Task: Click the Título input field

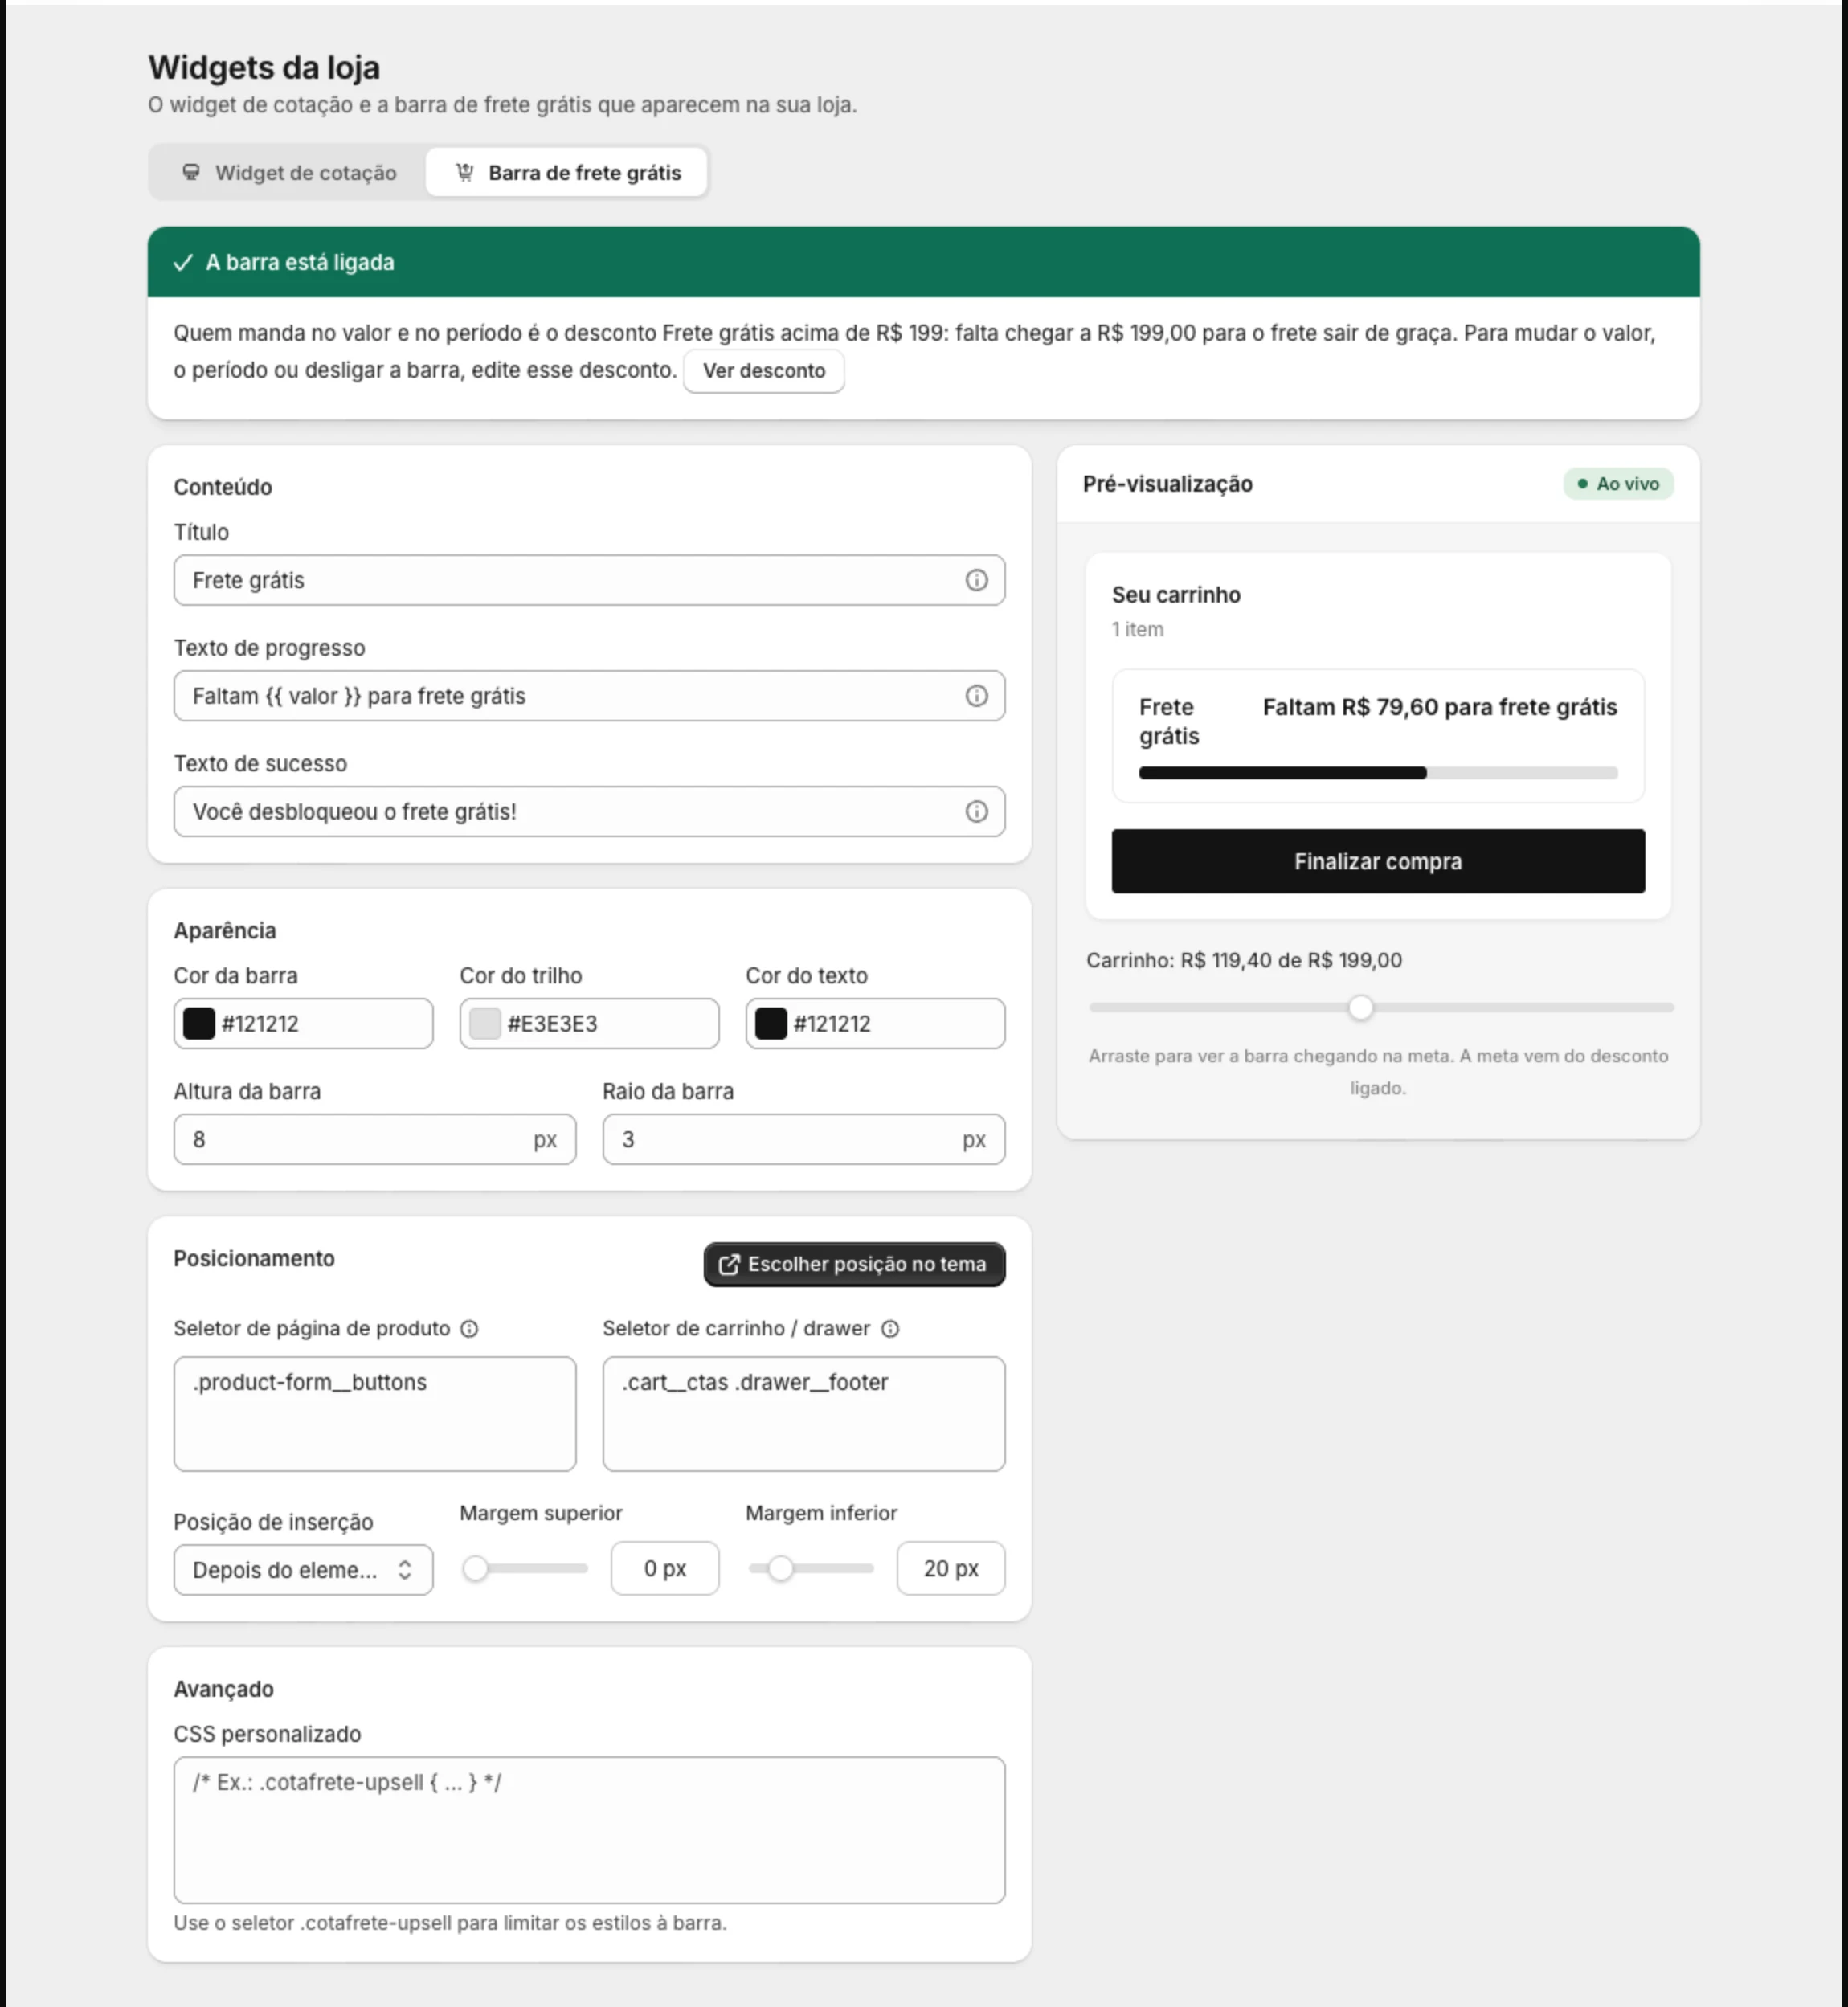Action: point(589,580)
